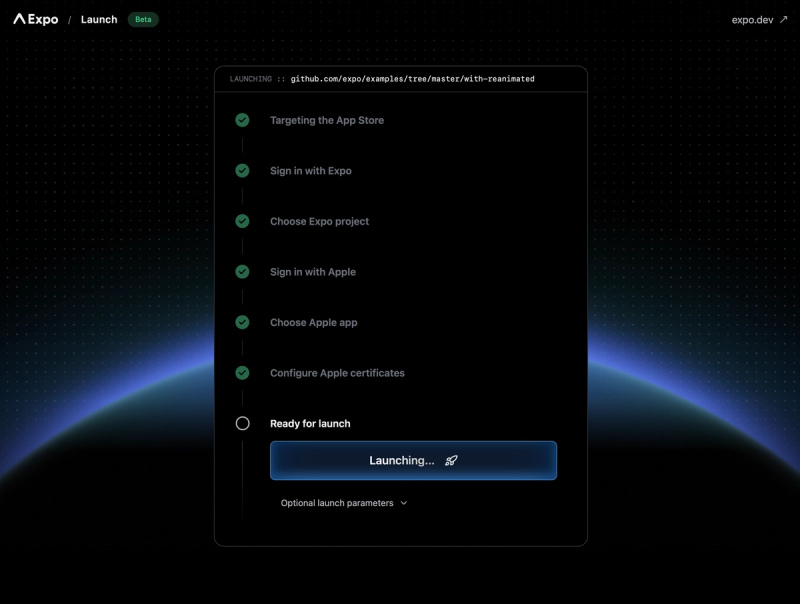Click the checkmark beside Sign in with Expo
Image resolution: width=800 pixels, height=604 pixels.
242,170
